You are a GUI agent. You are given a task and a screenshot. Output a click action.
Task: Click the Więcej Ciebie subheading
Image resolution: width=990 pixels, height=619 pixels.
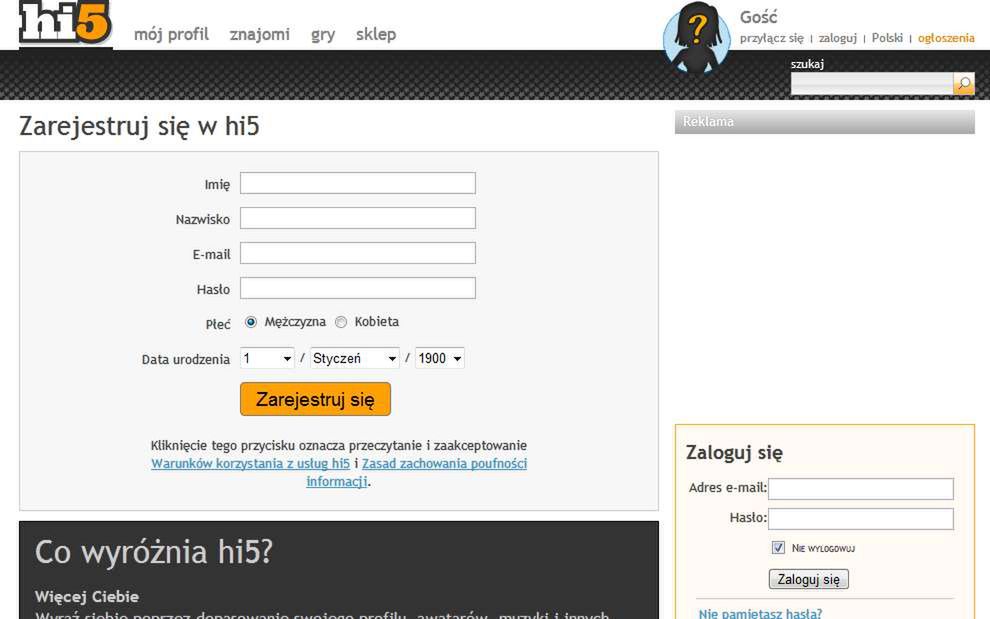click(x=86, y=596)
